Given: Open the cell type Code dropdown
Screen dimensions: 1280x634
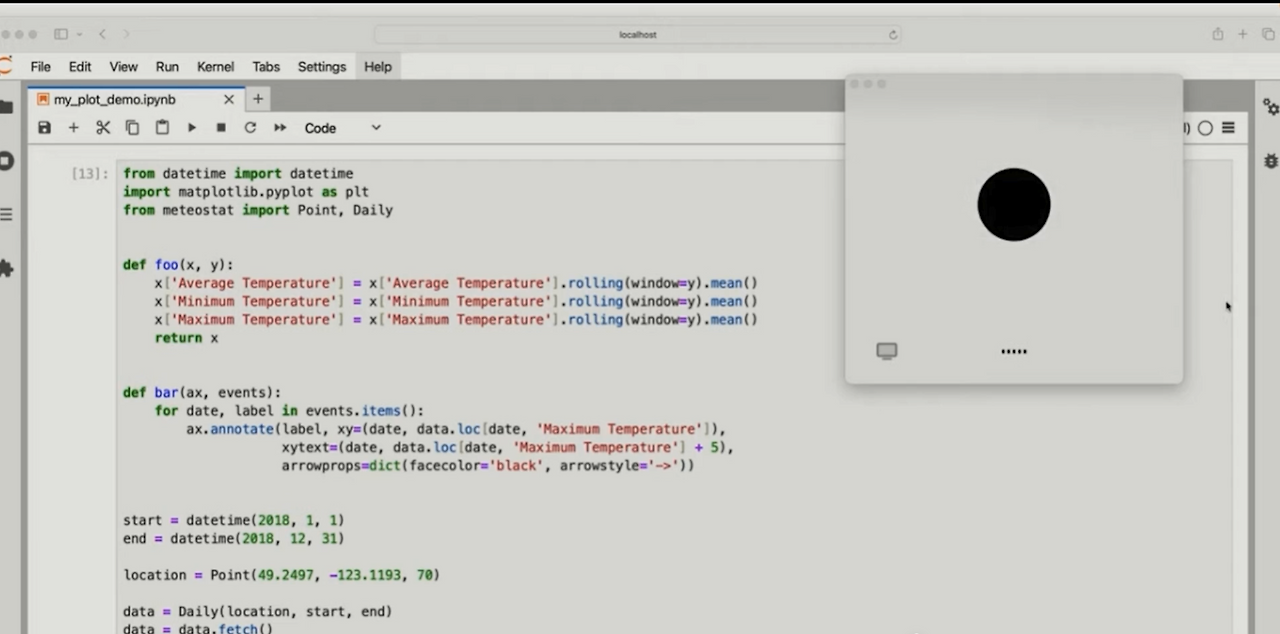Looking at the screenshot, I should click(x=342, y=128).
